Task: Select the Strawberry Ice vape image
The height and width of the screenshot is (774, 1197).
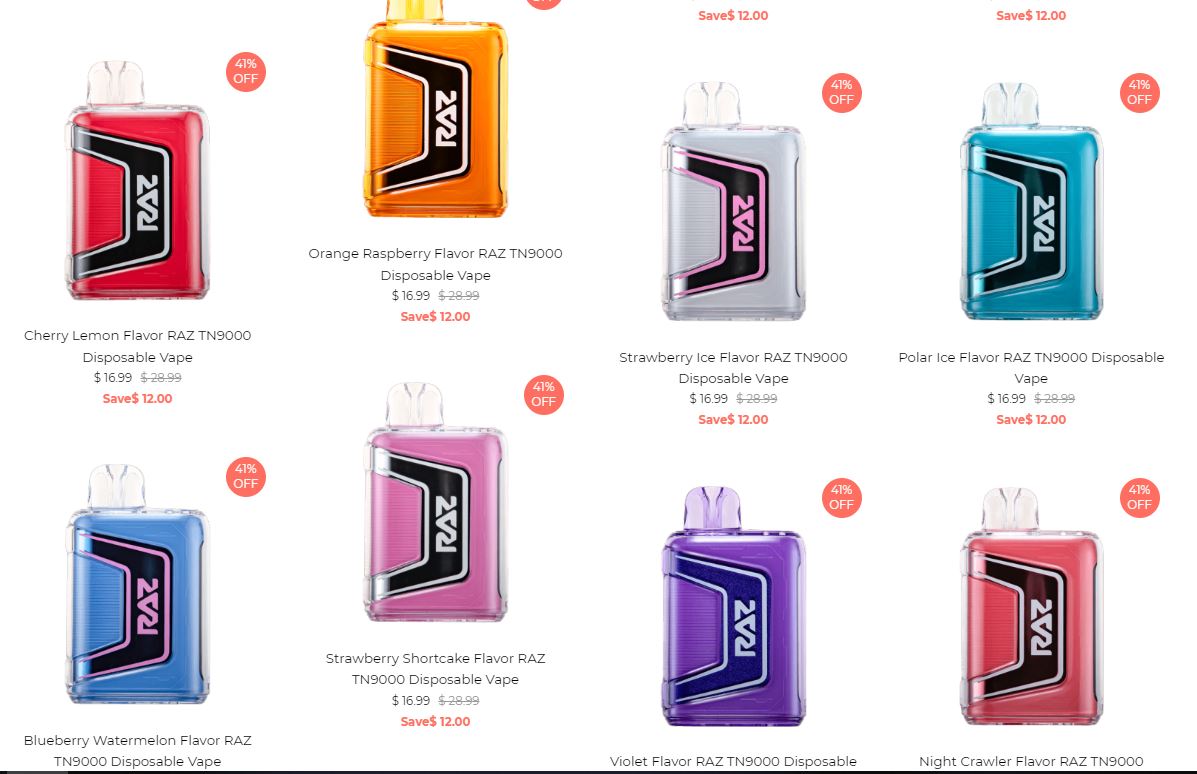Action: (734, 202)
